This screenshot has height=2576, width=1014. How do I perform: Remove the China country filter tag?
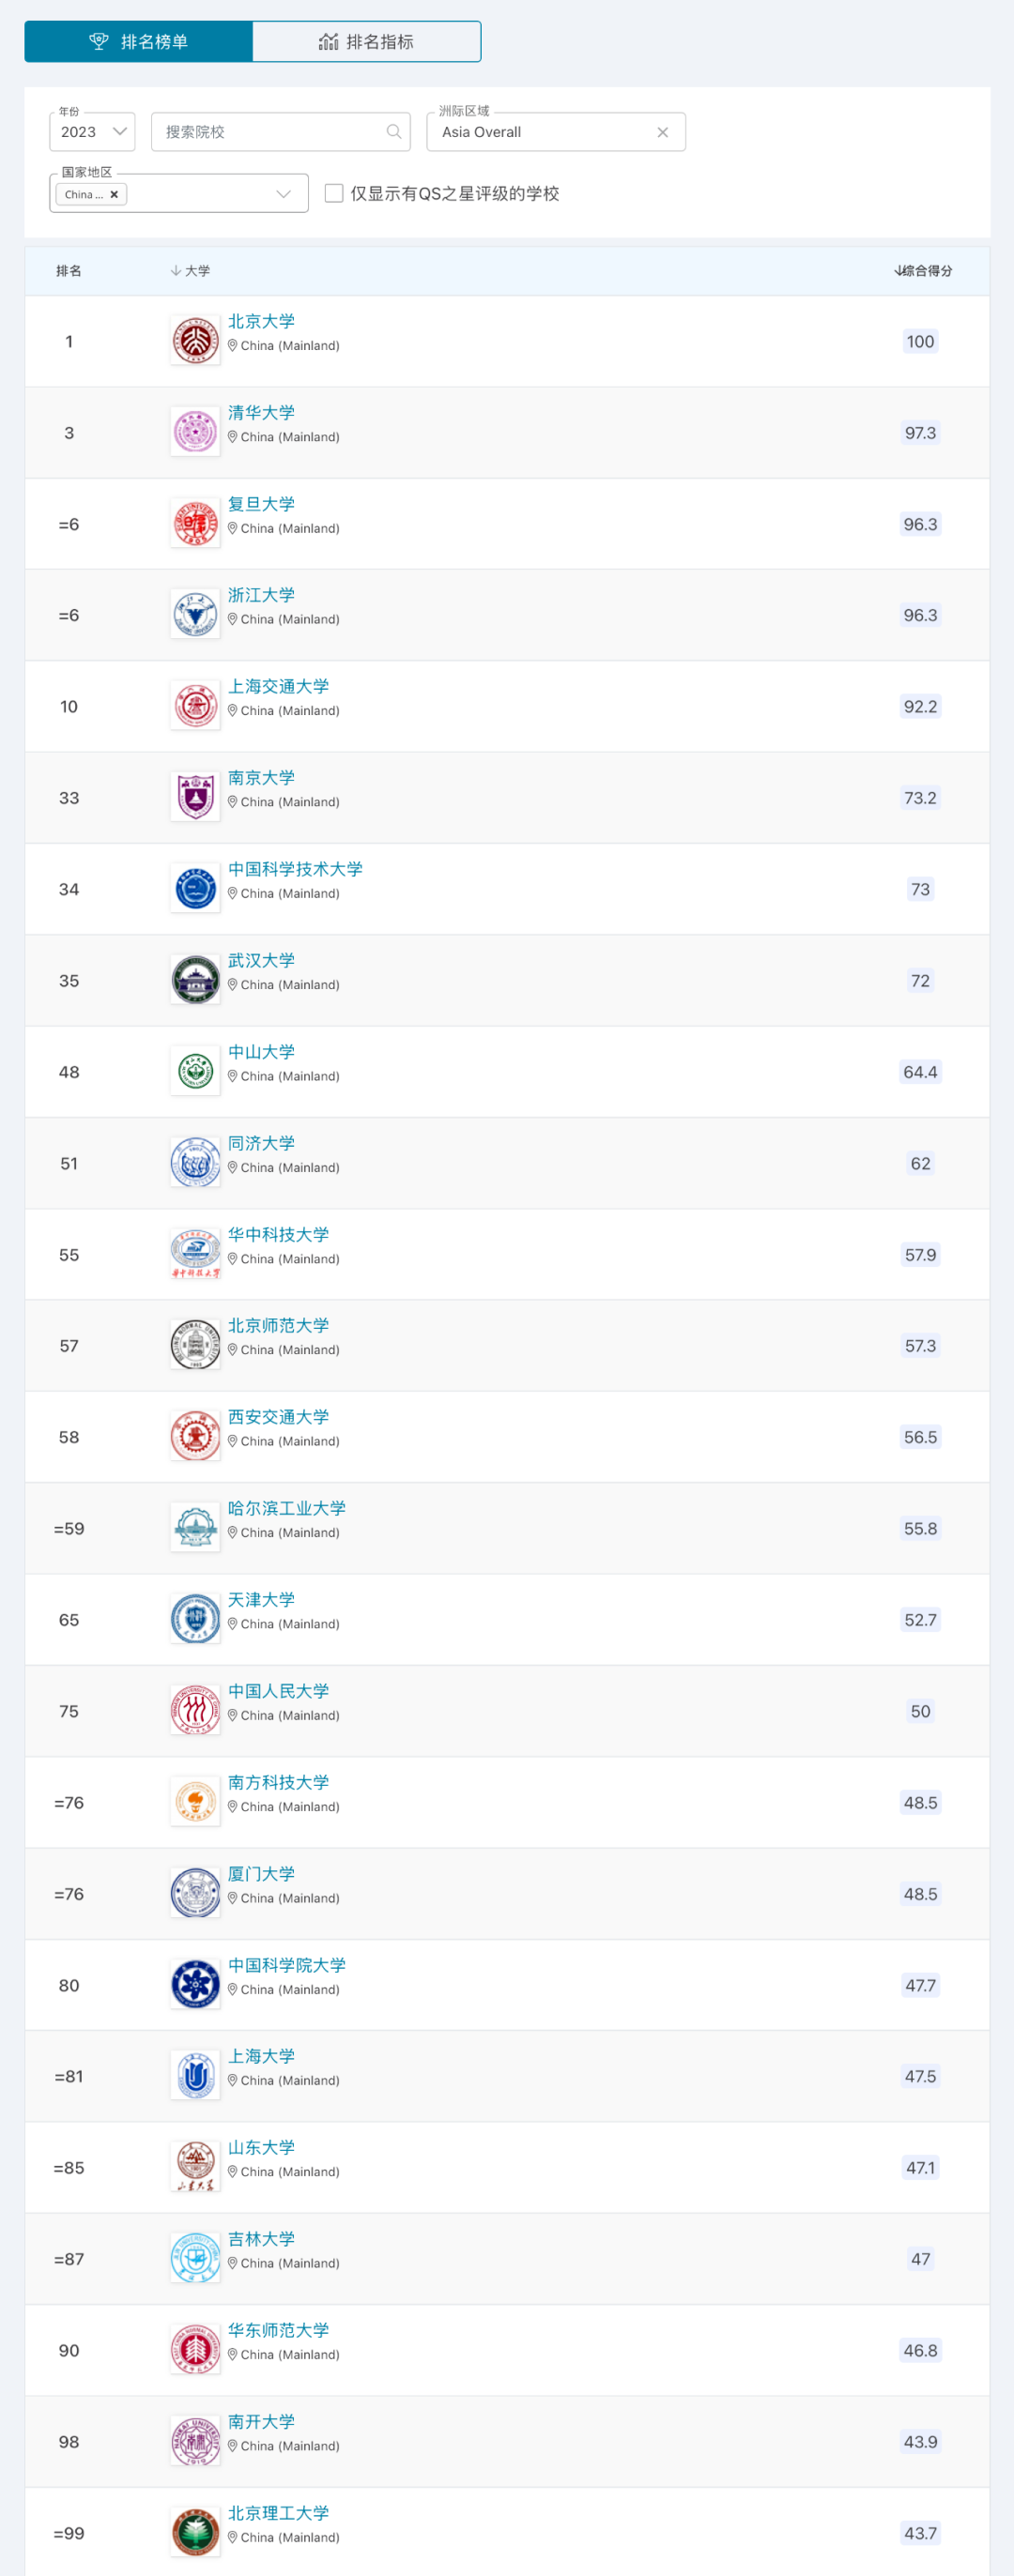(x=114, y=194)
